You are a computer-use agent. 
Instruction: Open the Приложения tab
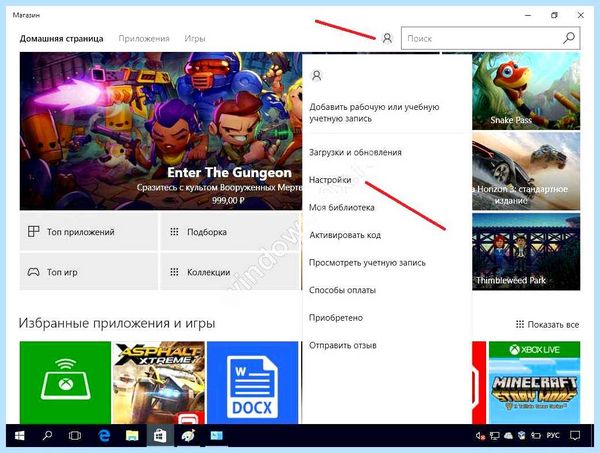click(x=144, y=39)
